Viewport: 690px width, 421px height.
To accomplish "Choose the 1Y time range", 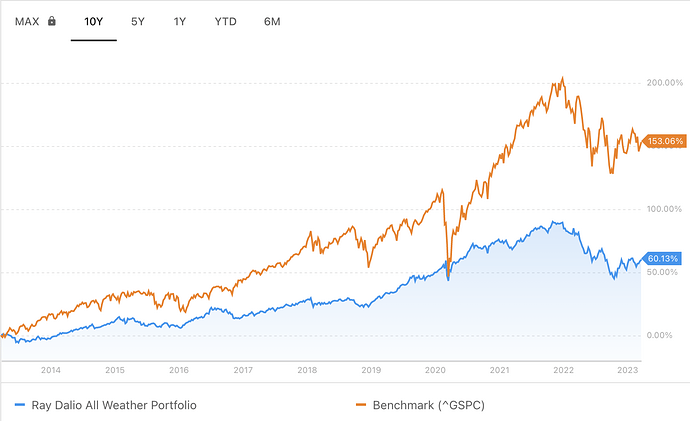I will pos(180,21).
